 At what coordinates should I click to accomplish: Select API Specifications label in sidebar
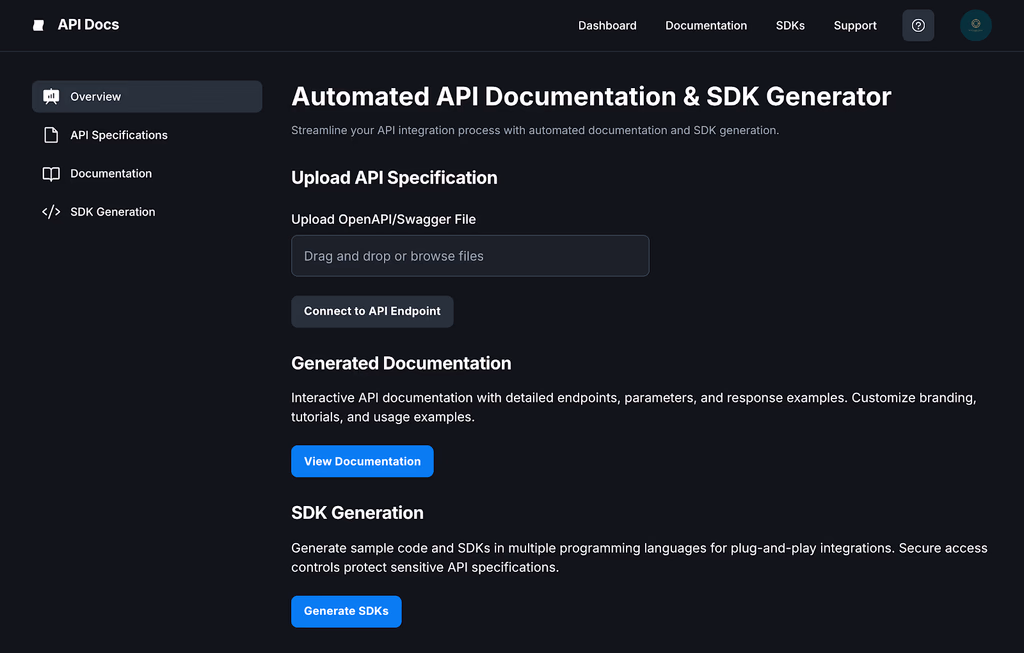click(x=119, y=135)
